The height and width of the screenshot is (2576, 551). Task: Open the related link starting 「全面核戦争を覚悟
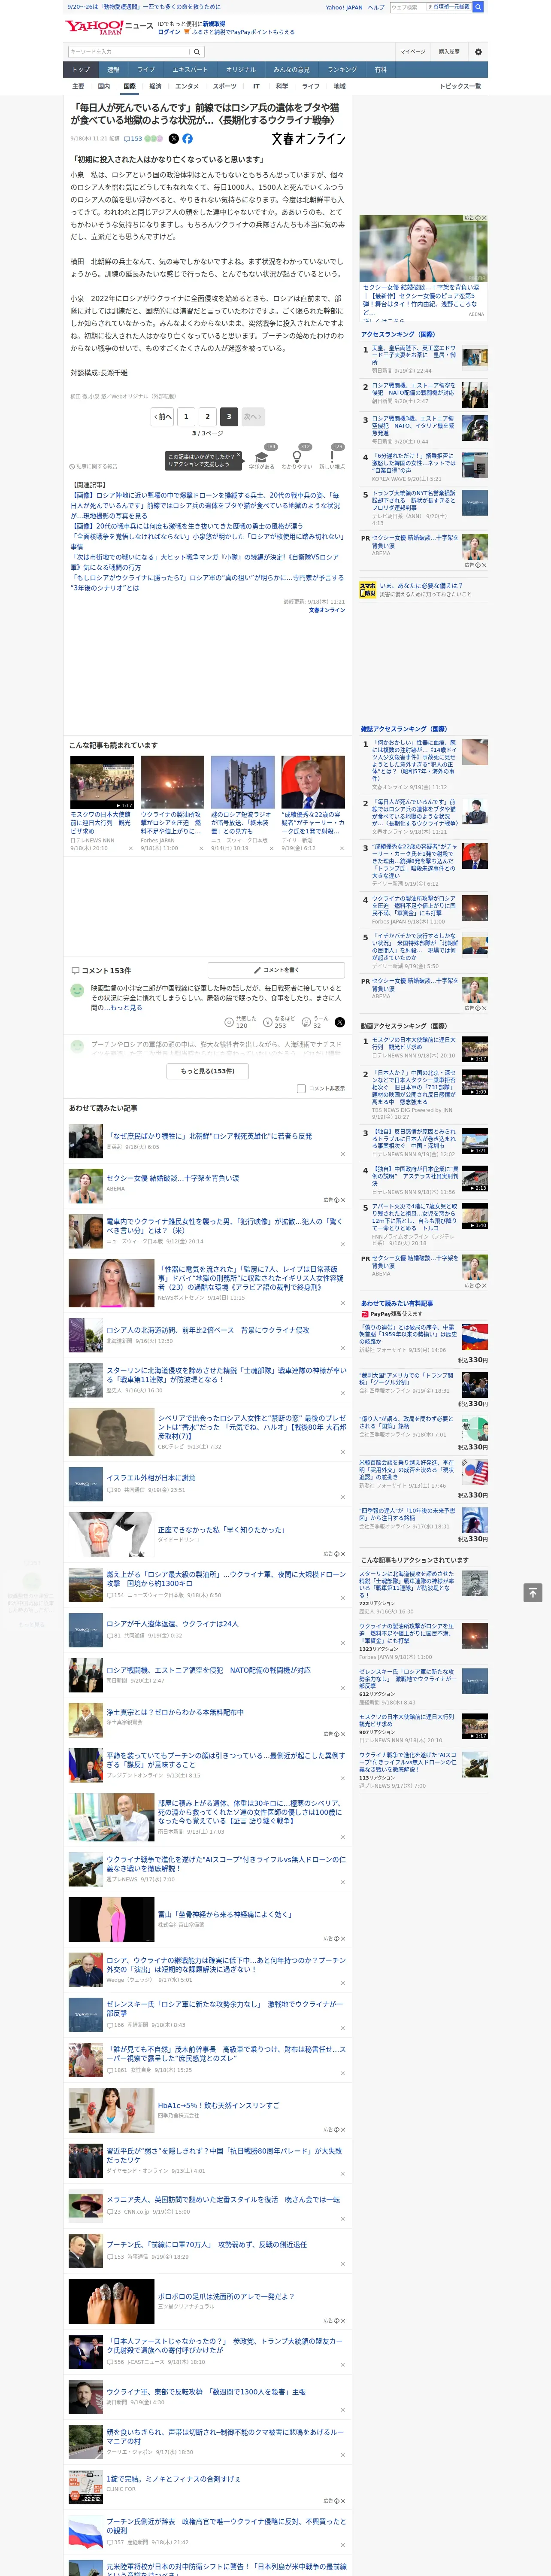click(206, 541)
